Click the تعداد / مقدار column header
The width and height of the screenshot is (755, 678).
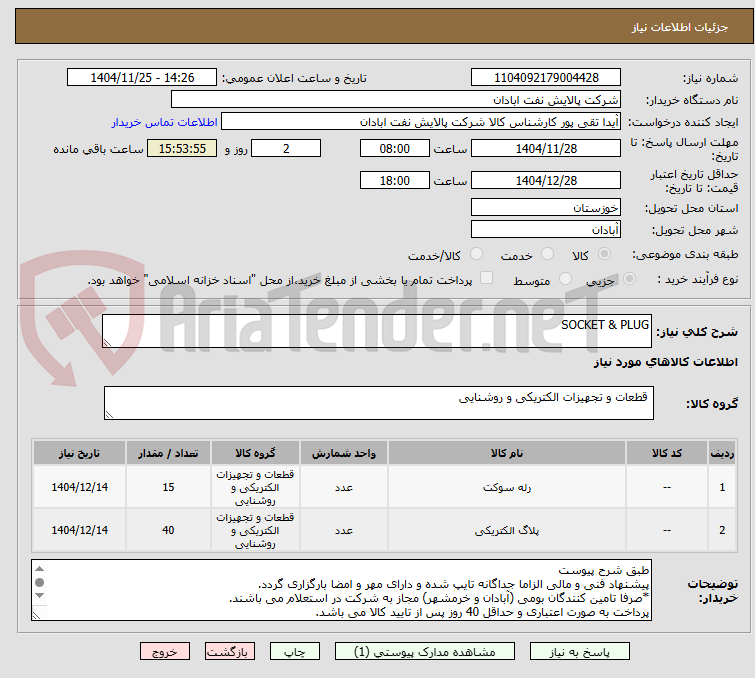168,453
